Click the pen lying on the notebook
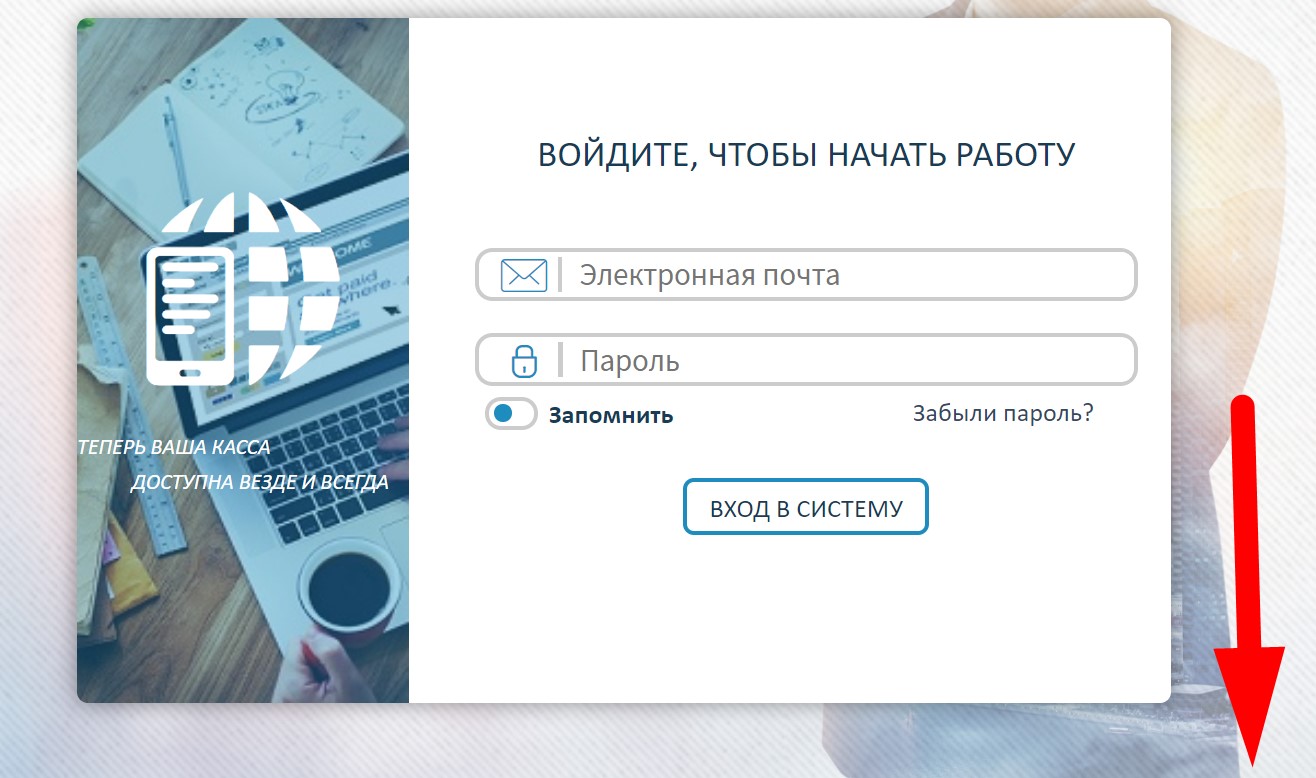Viewport: 1316px width, 778px height. coord(178,148)
